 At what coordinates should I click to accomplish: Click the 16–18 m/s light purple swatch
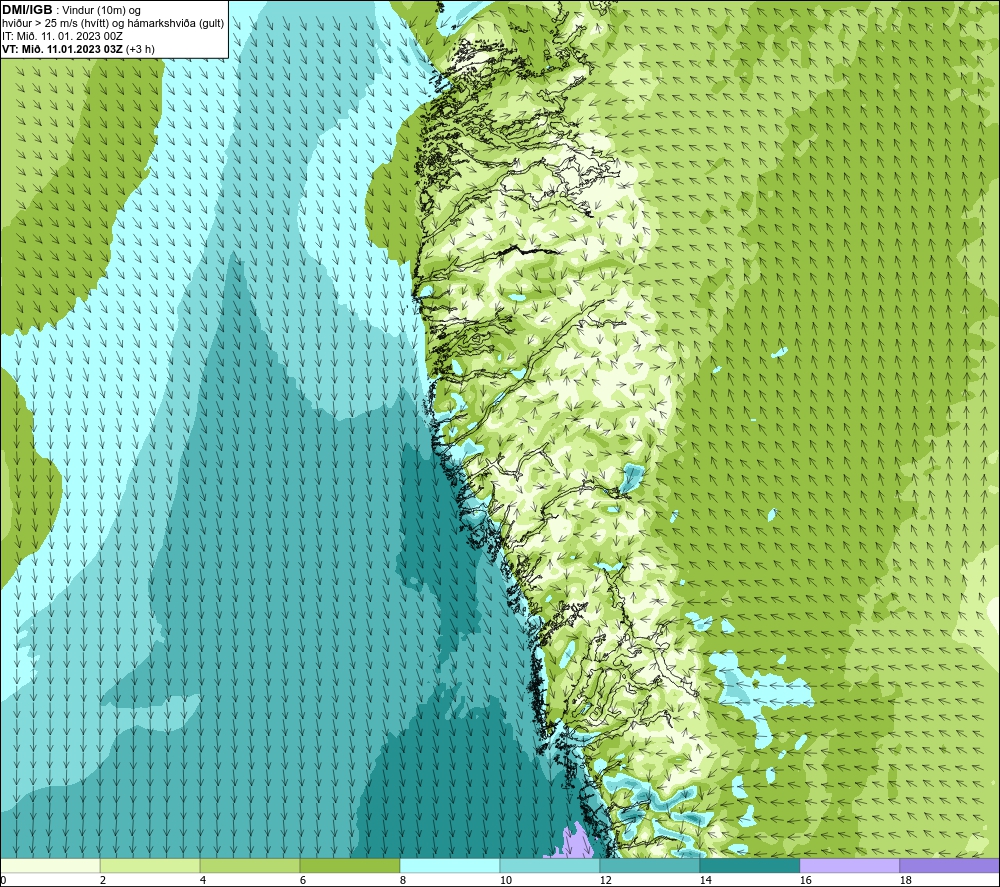pos(849,865)
